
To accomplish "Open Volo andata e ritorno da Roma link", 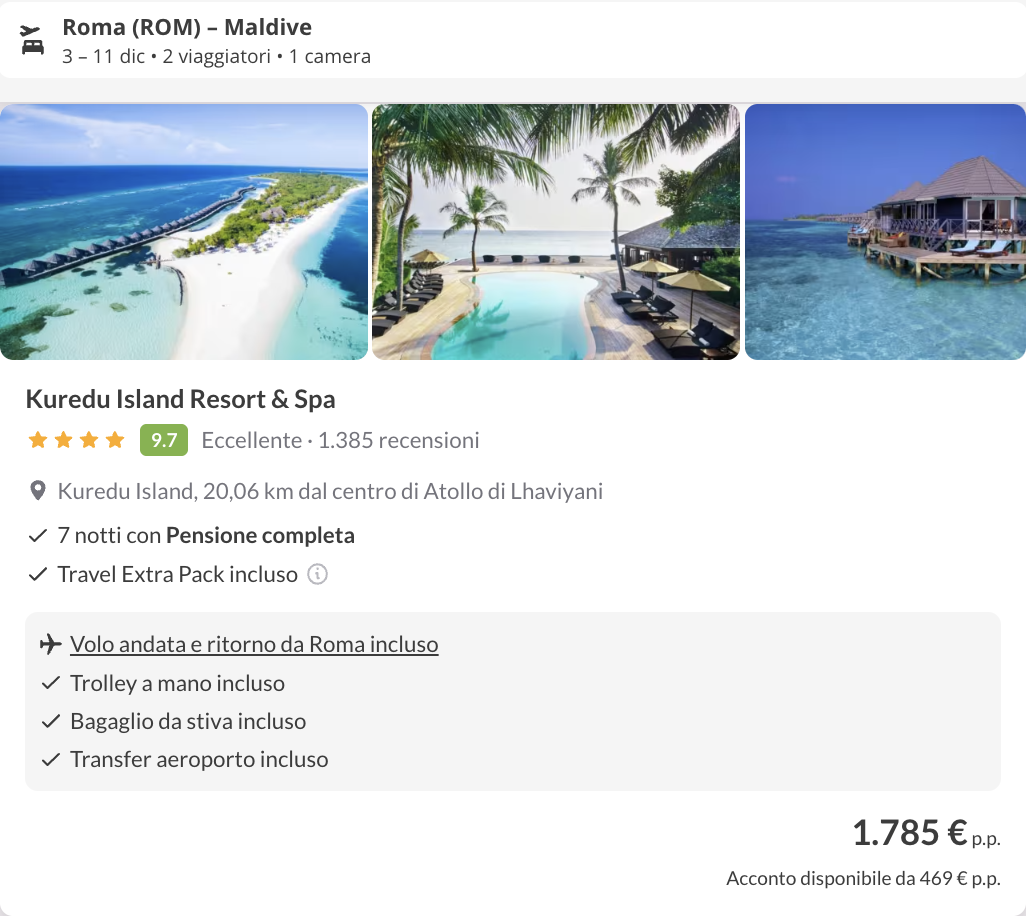I will coord(254,644).
